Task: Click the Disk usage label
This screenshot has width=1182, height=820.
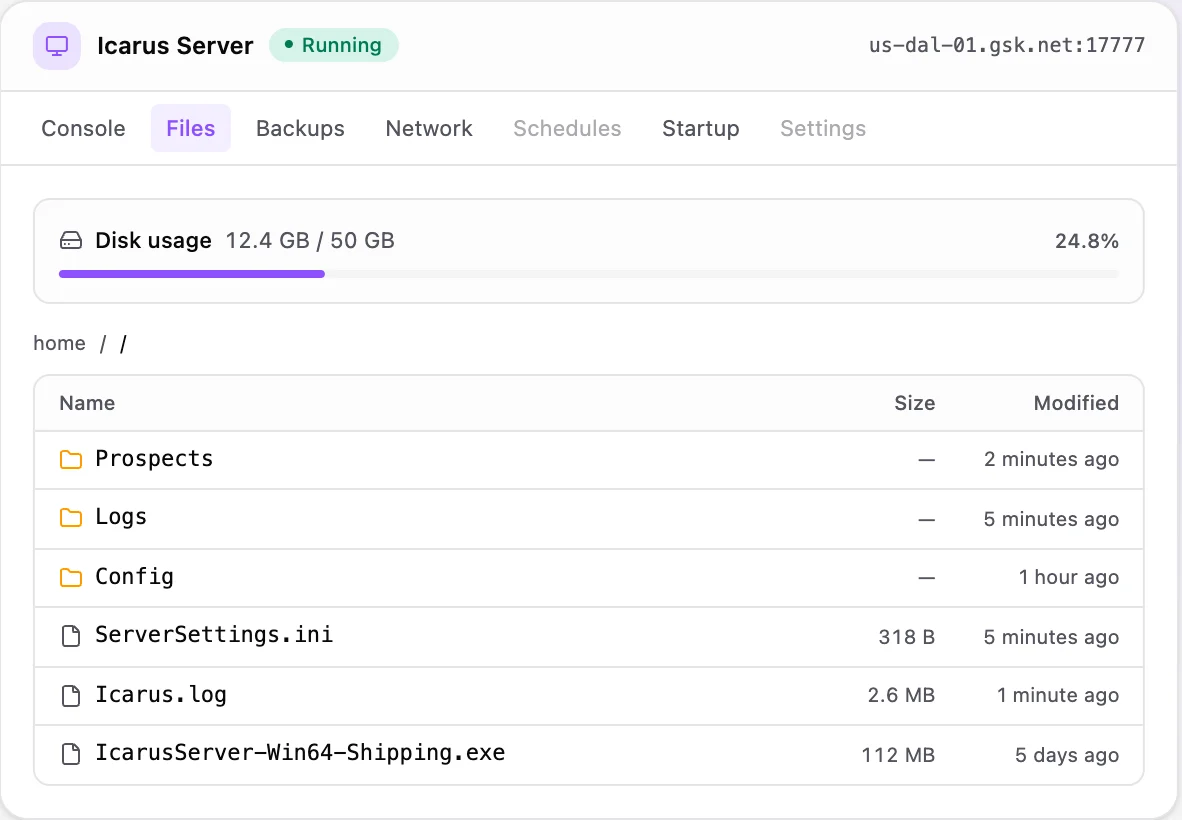Action: pos(153,241)
